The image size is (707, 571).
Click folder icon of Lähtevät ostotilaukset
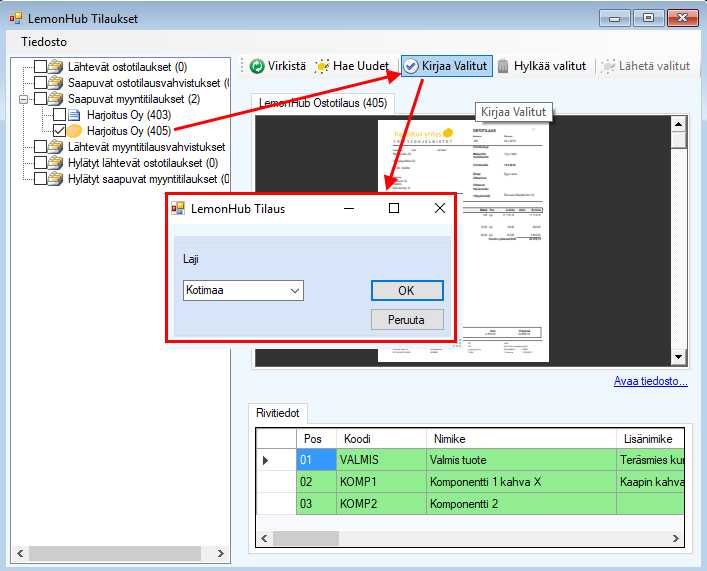coord(55,67)
